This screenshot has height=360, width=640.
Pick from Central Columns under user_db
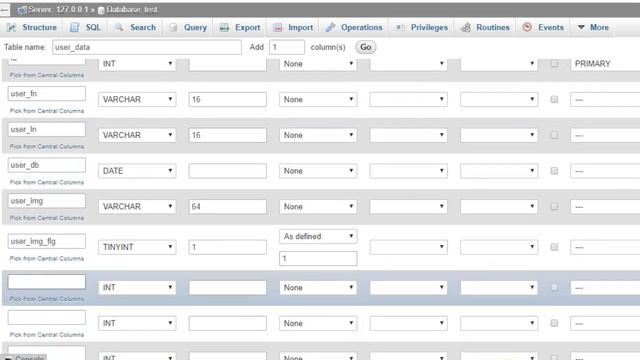pos(47,182)
